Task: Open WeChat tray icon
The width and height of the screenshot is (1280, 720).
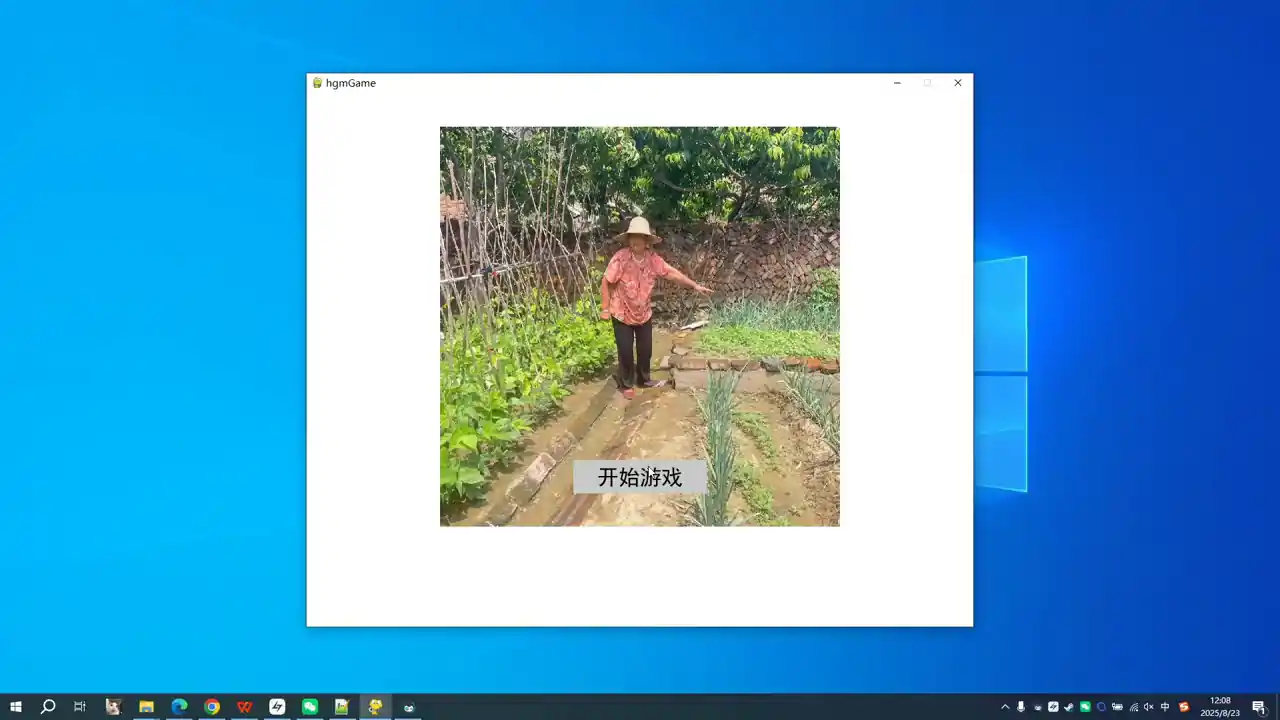Action: [x=1085, y=707]
